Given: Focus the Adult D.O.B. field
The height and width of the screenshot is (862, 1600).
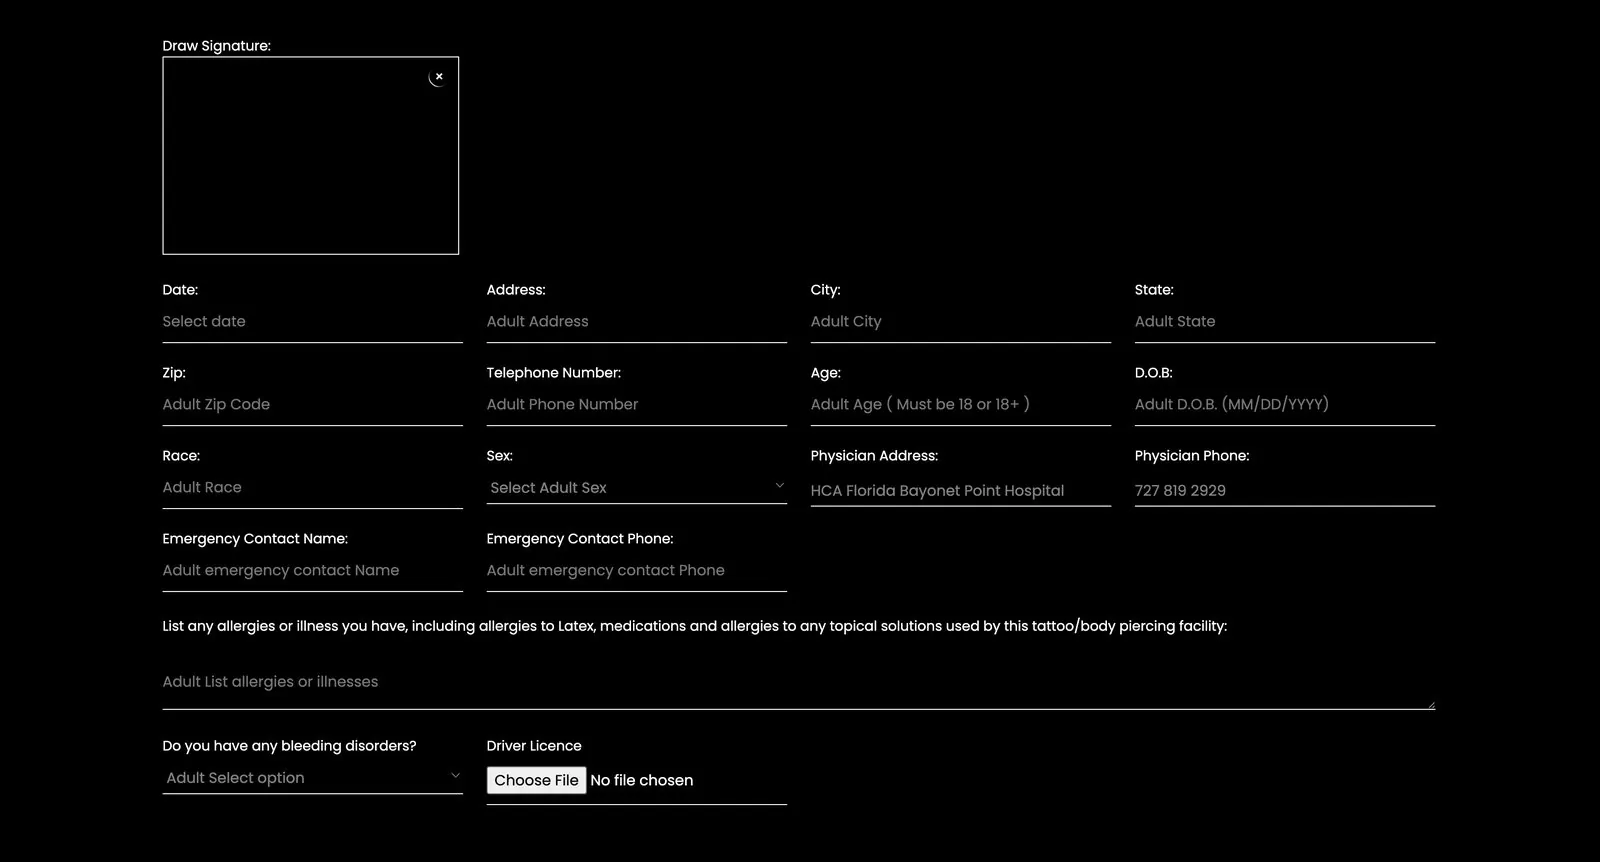Looking at the screenshot, I should (x=1285, y=404).
